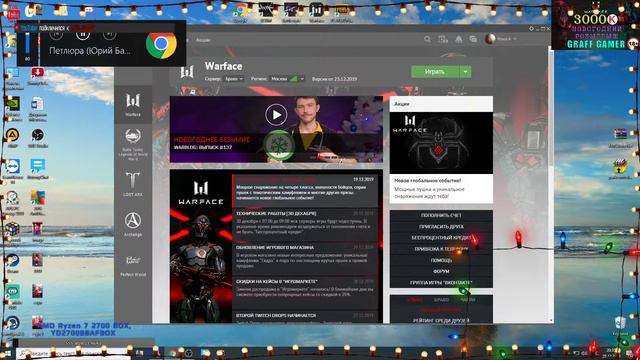Open the Привязка к телефону link
This screenshot has width=640, height=360.
point(441,249)
